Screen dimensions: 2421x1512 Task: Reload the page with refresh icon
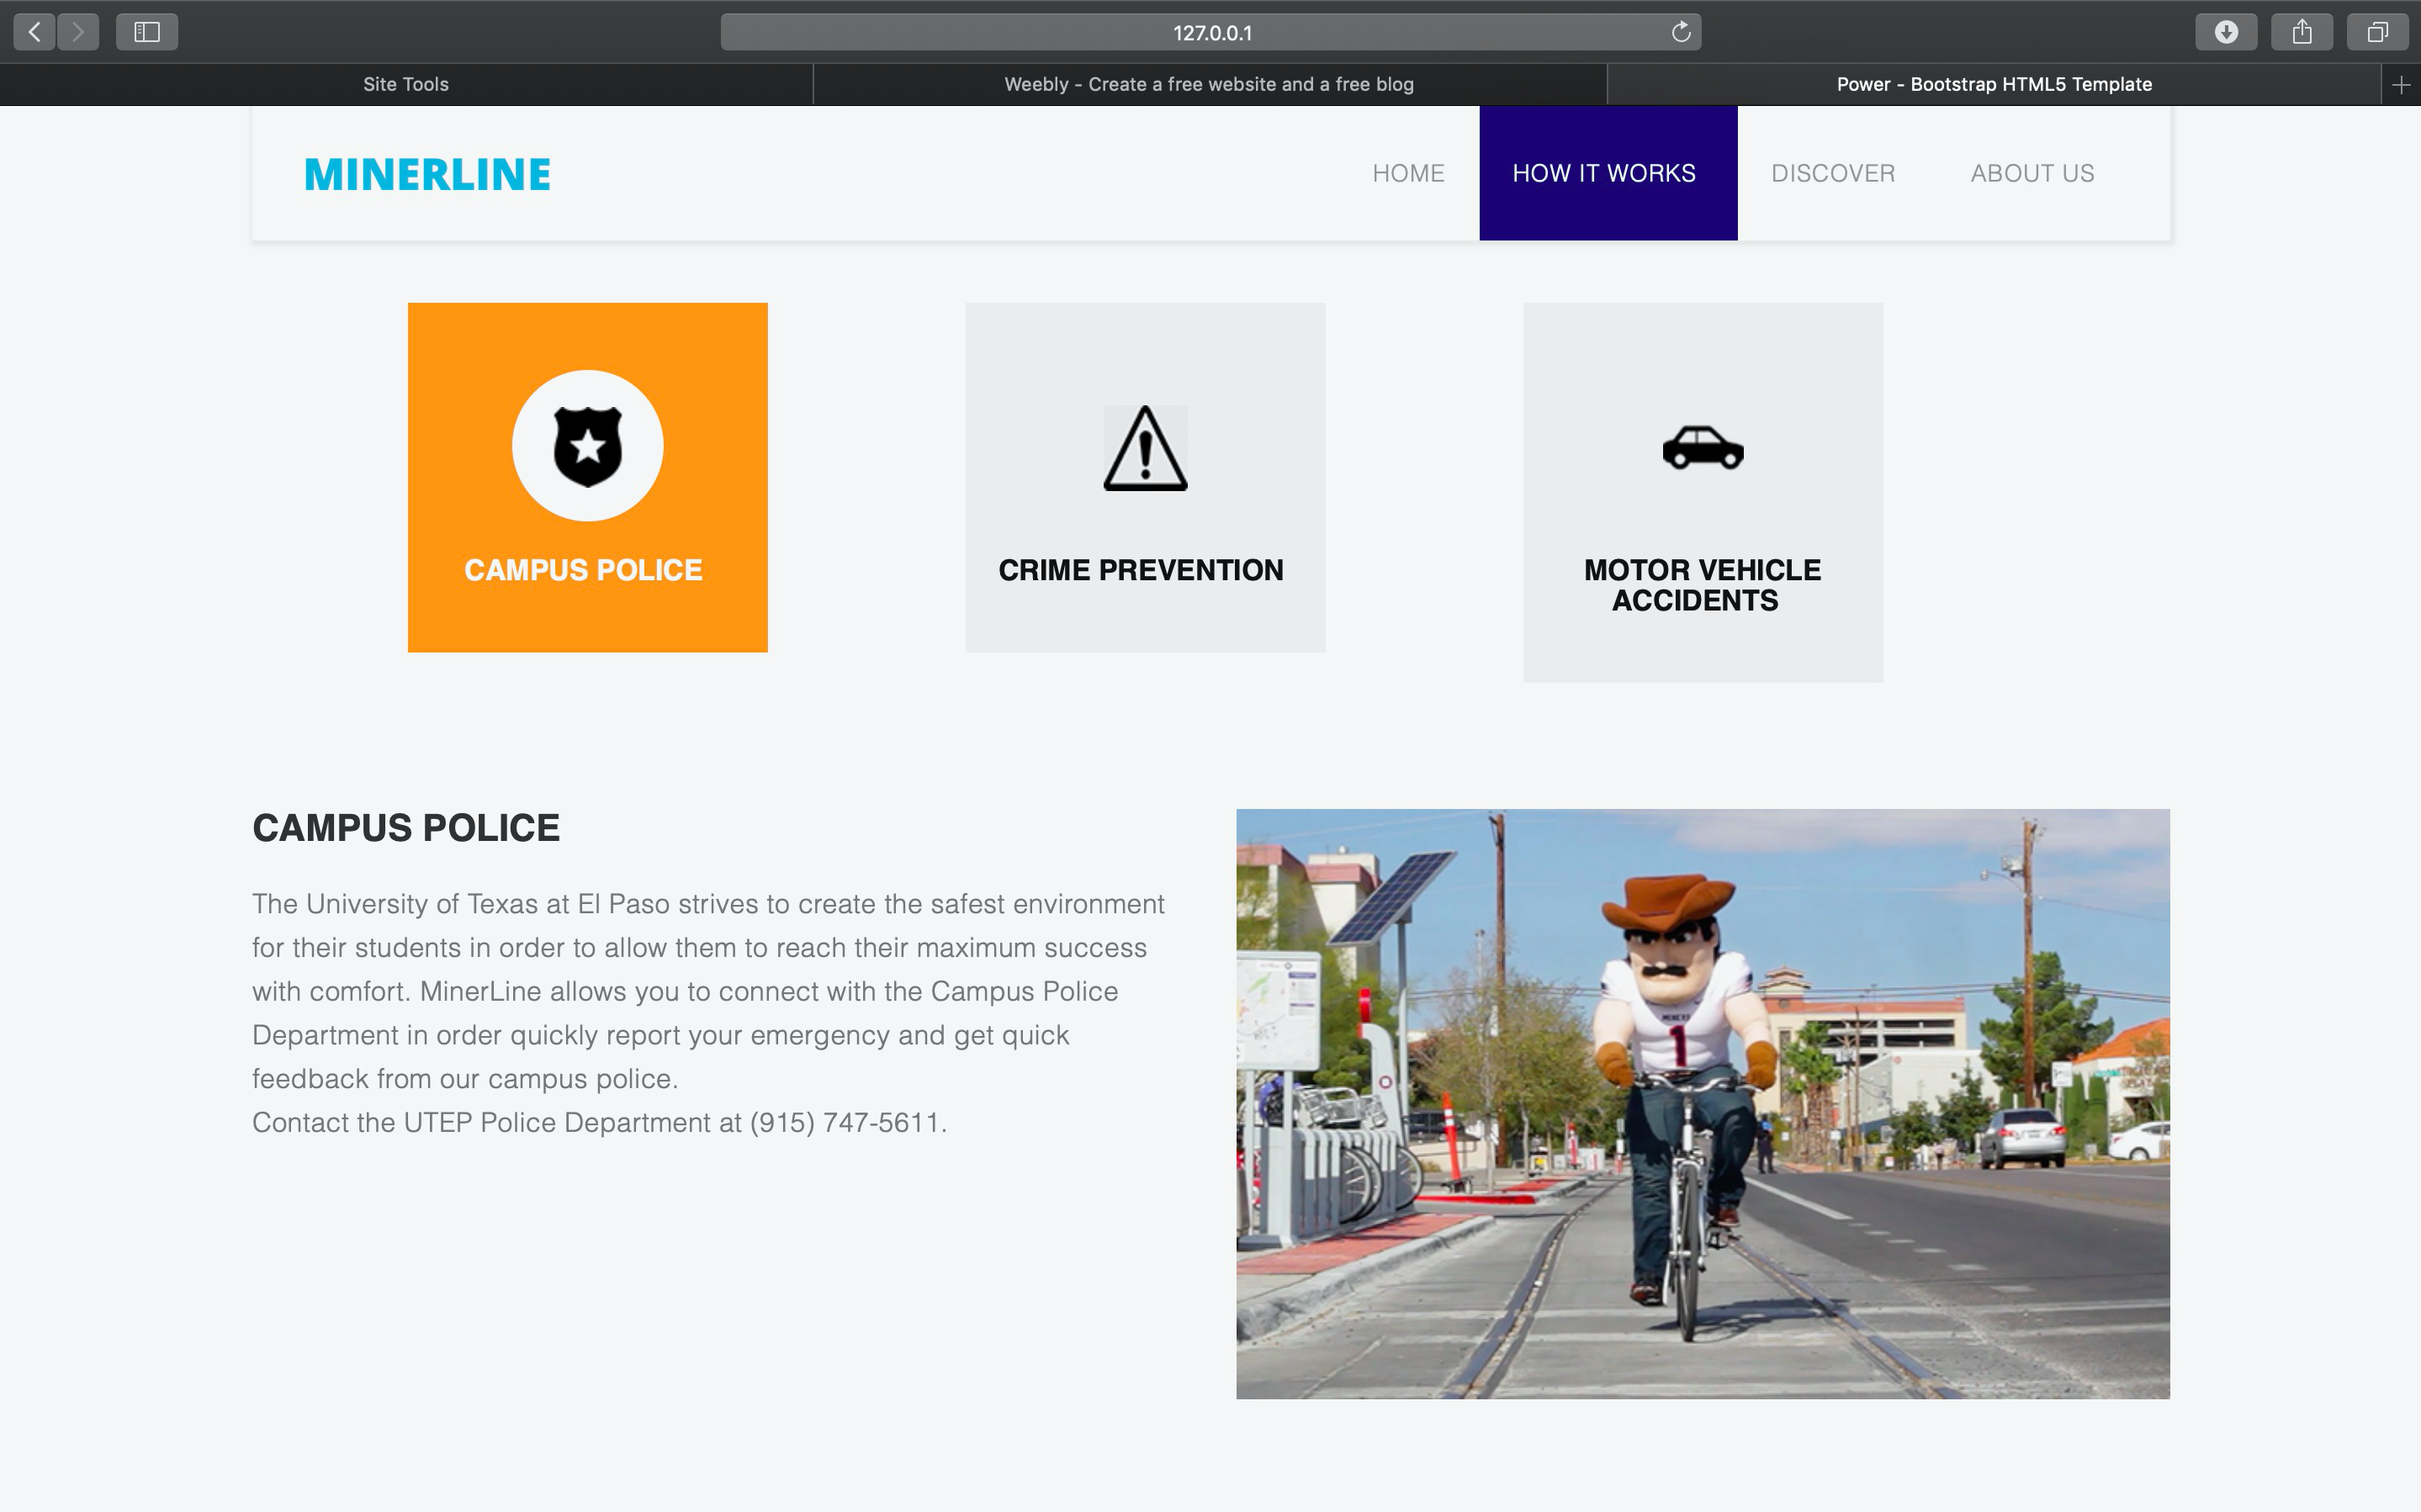(1680, 32)
